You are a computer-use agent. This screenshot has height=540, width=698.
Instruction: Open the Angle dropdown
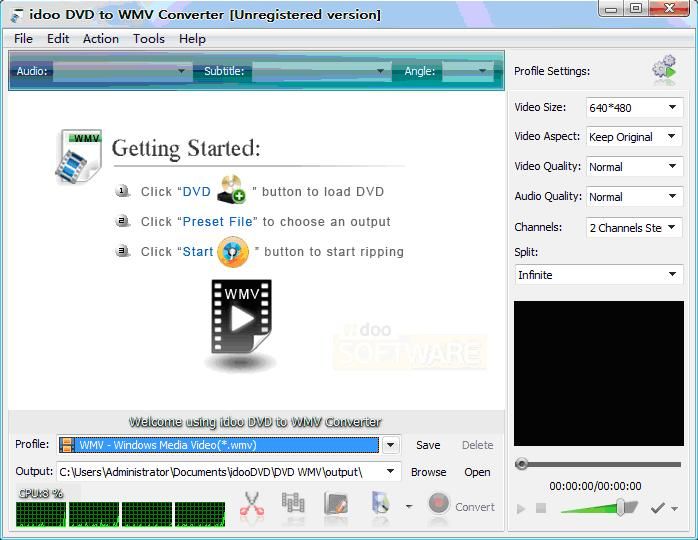[x=468, y=71]
